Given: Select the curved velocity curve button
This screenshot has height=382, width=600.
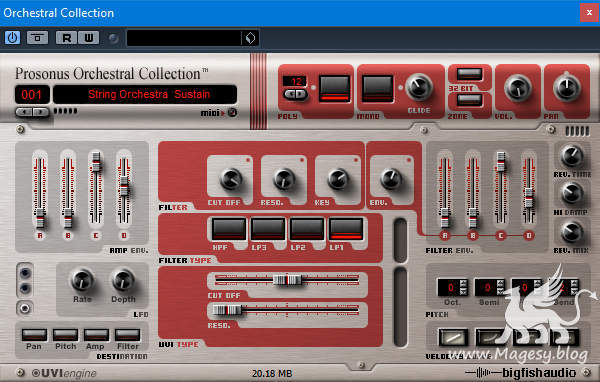Looking at the screenshot, I should pyautogui.click(x=491, y=338).
